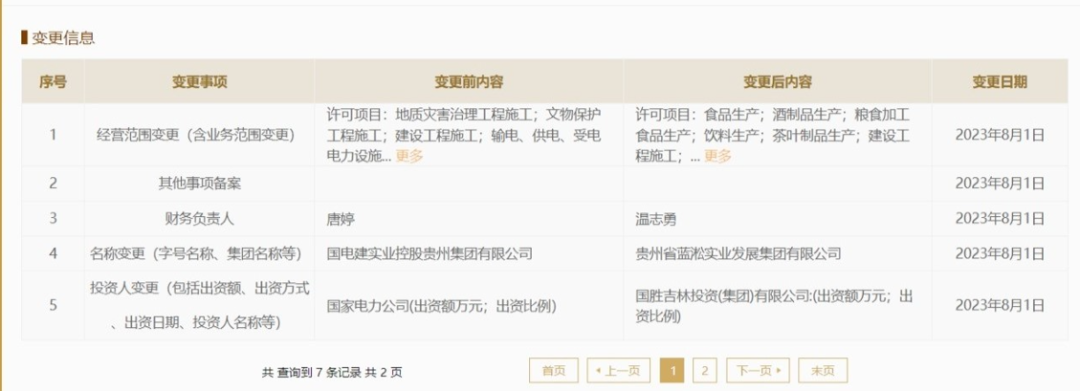1080x391 pixels.
Task: Select the 投资人变更 row entry
Action: tap(199, 305)
